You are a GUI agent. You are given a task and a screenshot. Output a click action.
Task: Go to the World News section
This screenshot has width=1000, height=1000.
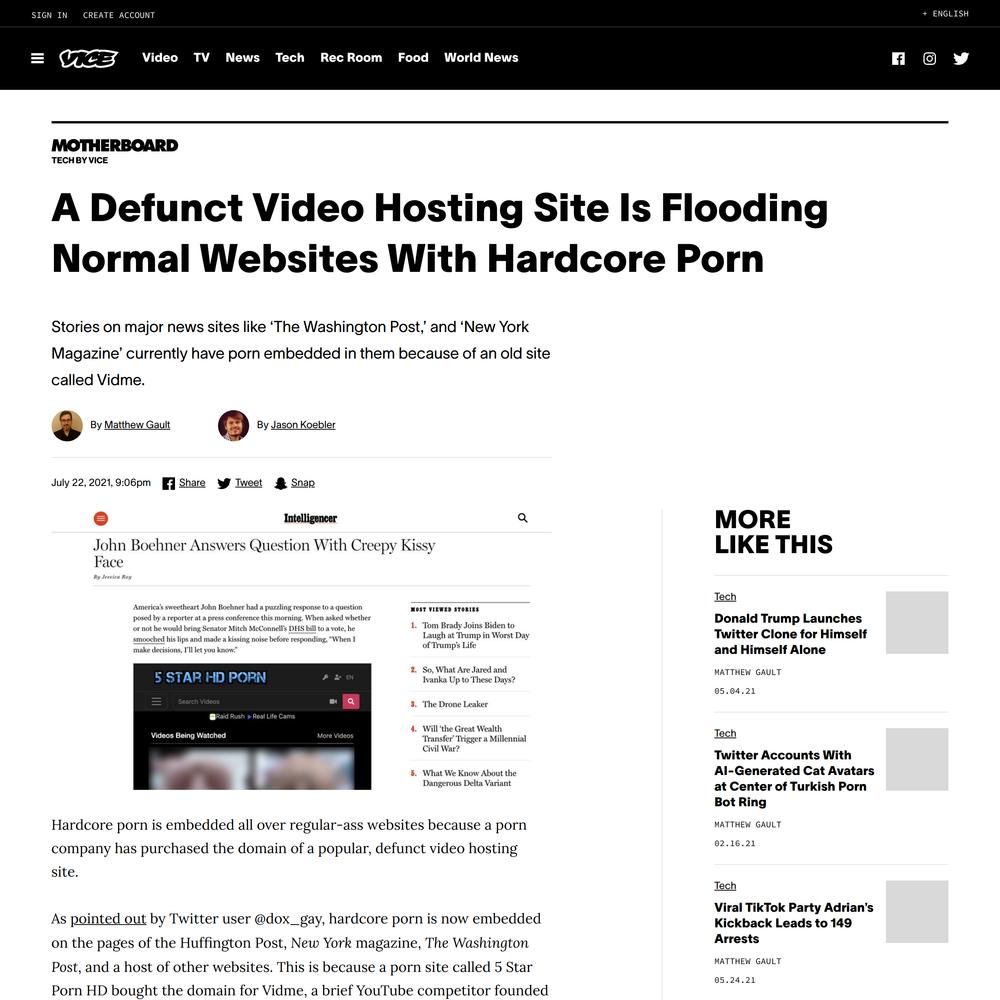coord(481,57)
